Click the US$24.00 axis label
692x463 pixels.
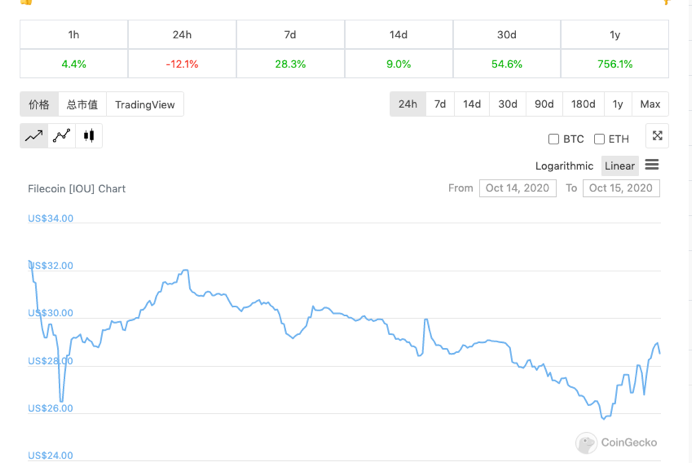pos(51,455)
